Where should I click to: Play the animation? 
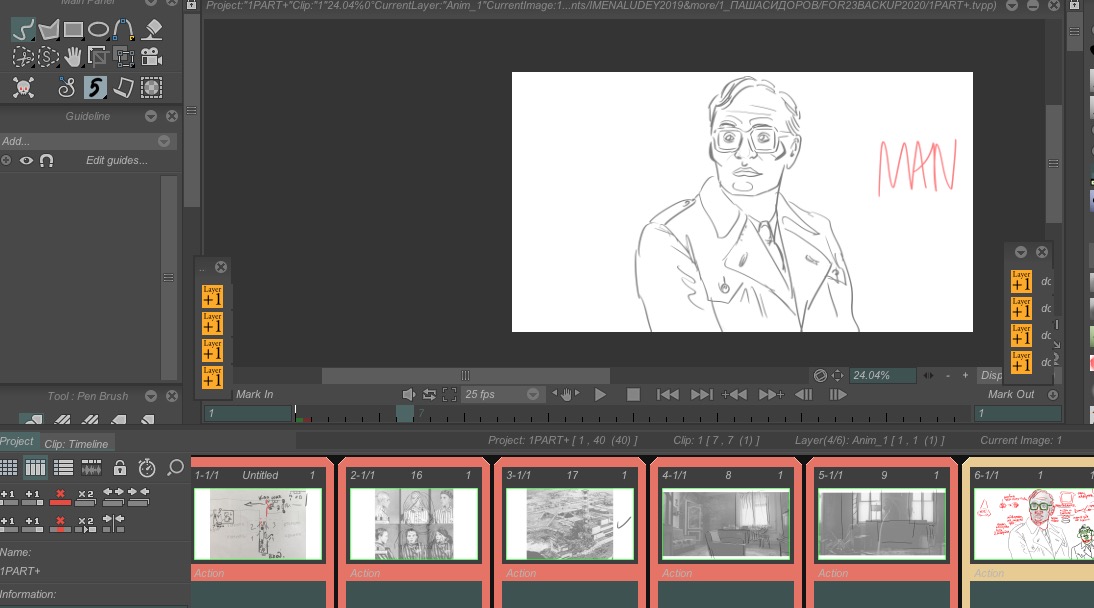[600, 394]
